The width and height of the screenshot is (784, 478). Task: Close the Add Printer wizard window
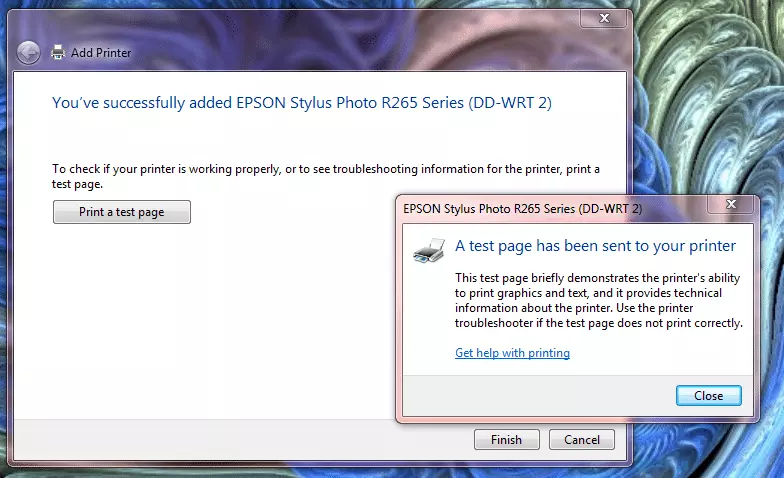[x=603, y=19]
